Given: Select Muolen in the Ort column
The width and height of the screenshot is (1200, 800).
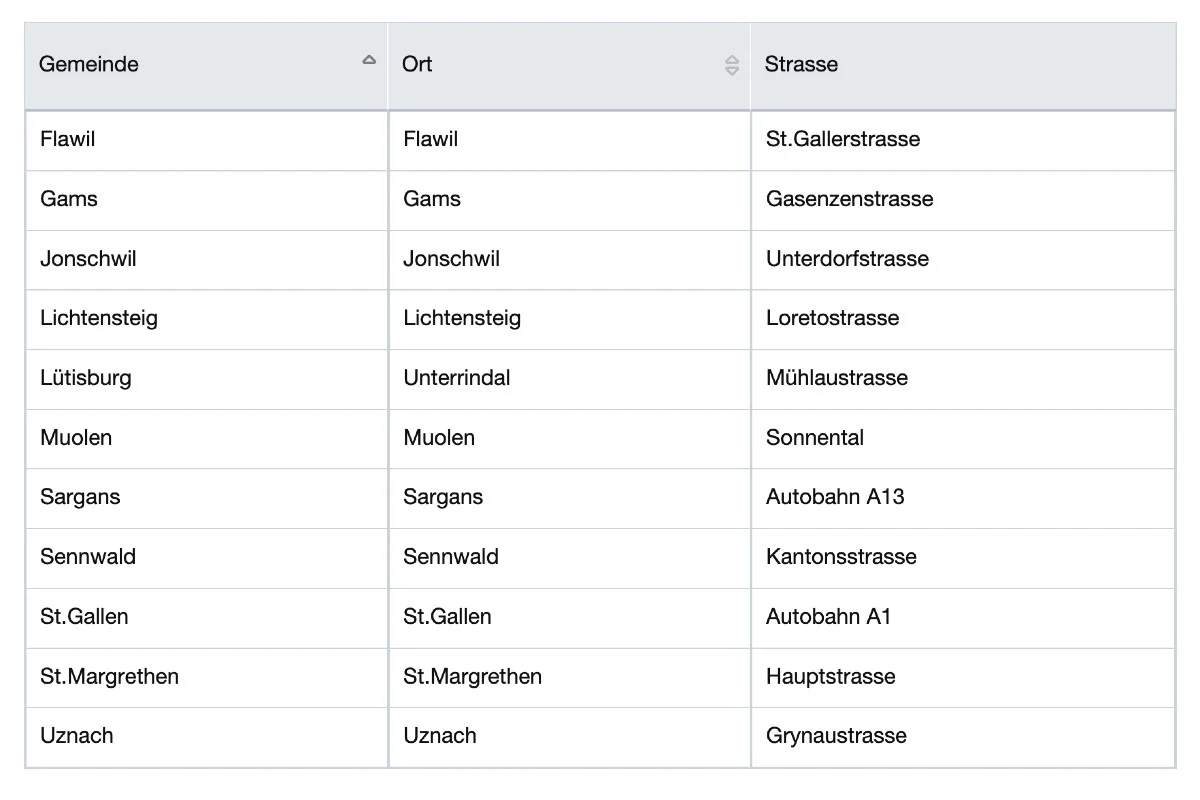Looking at the screenshot, I should [569, 439].
